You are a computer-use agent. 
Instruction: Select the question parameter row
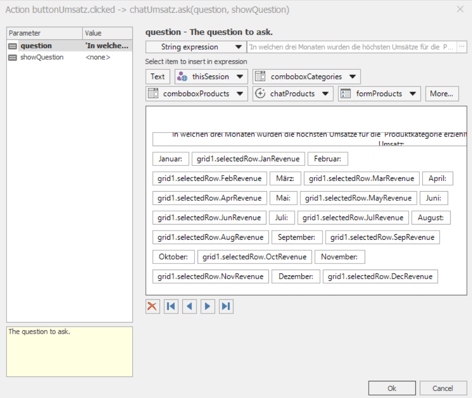coord(69,46)
